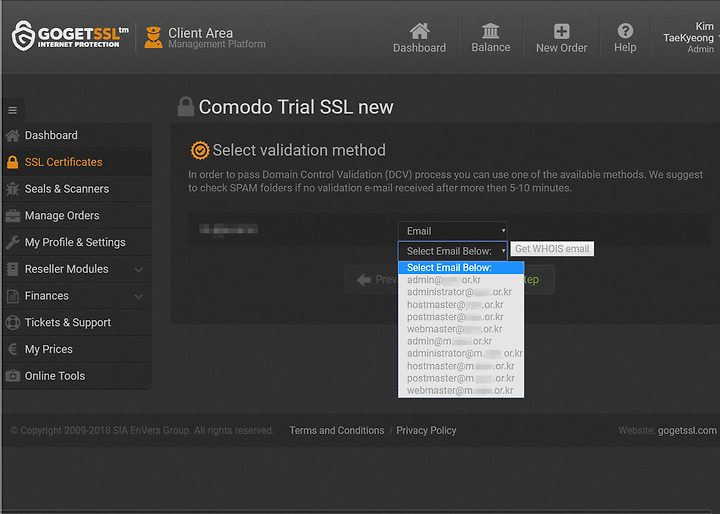This screenshot has height=514, width=720.
Task: Select the postmaster@ .or.kr email option
Action: click(461, 317)
